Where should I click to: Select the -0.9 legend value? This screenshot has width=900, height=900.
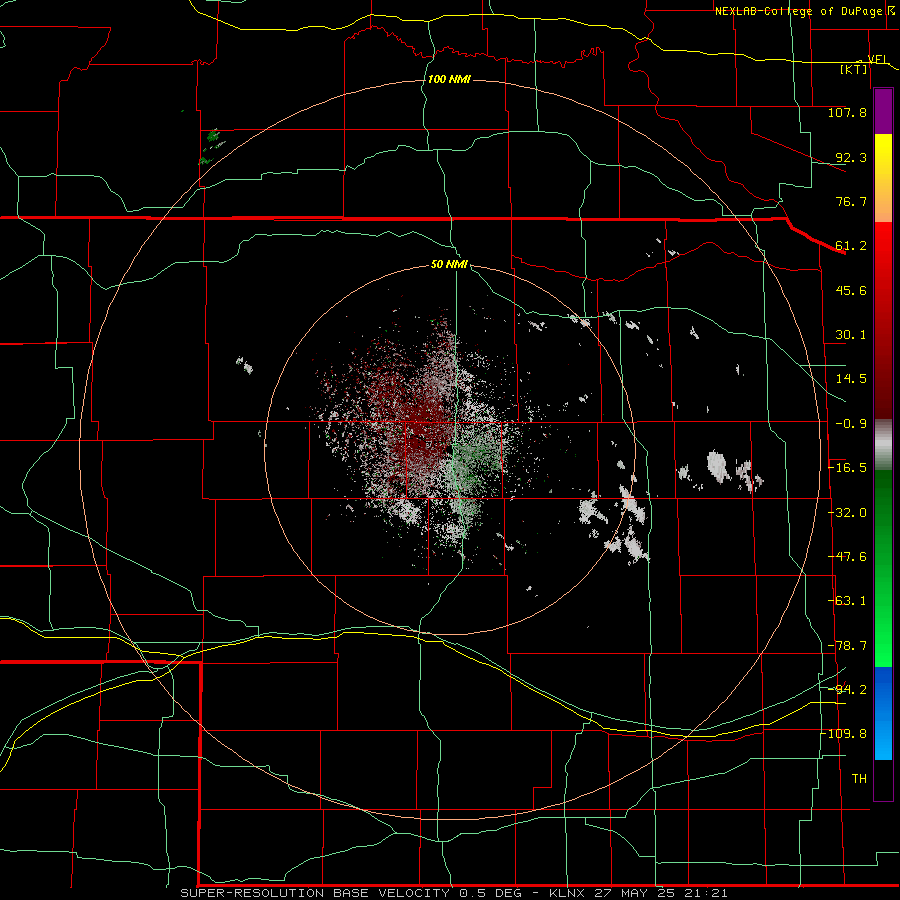click(851, 424)
